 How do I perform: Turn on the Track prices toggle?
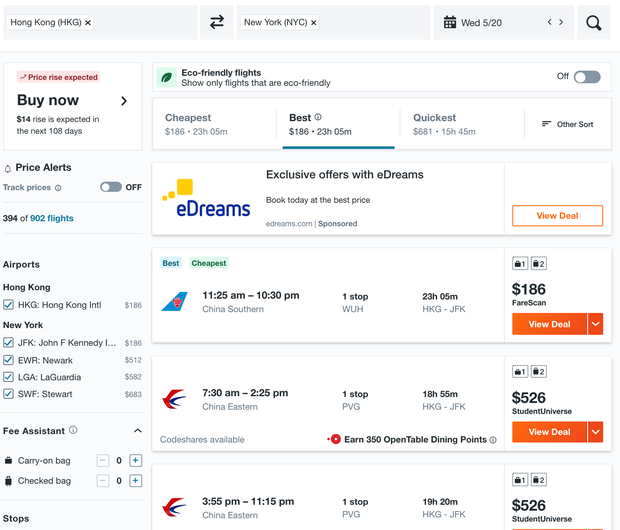(x=110, y=187)
